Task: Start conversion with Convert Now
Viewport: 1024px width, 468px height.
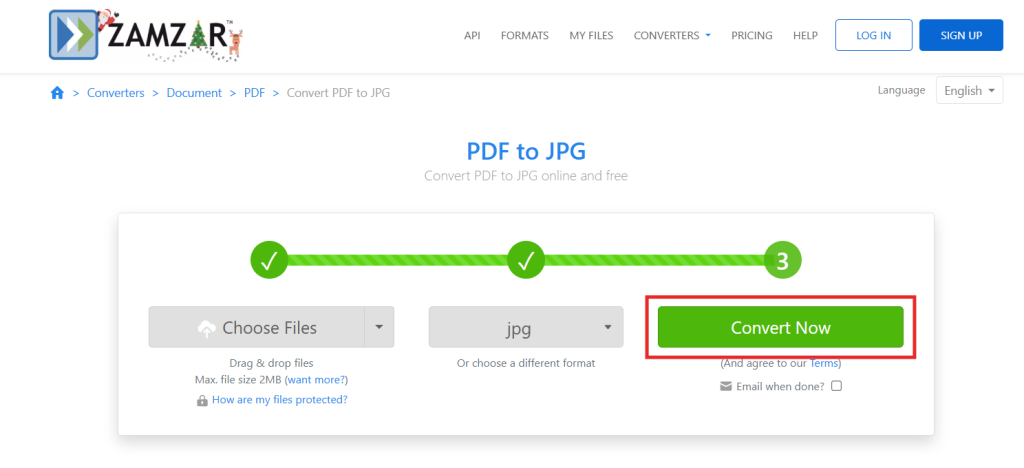Action: [780, 327]
